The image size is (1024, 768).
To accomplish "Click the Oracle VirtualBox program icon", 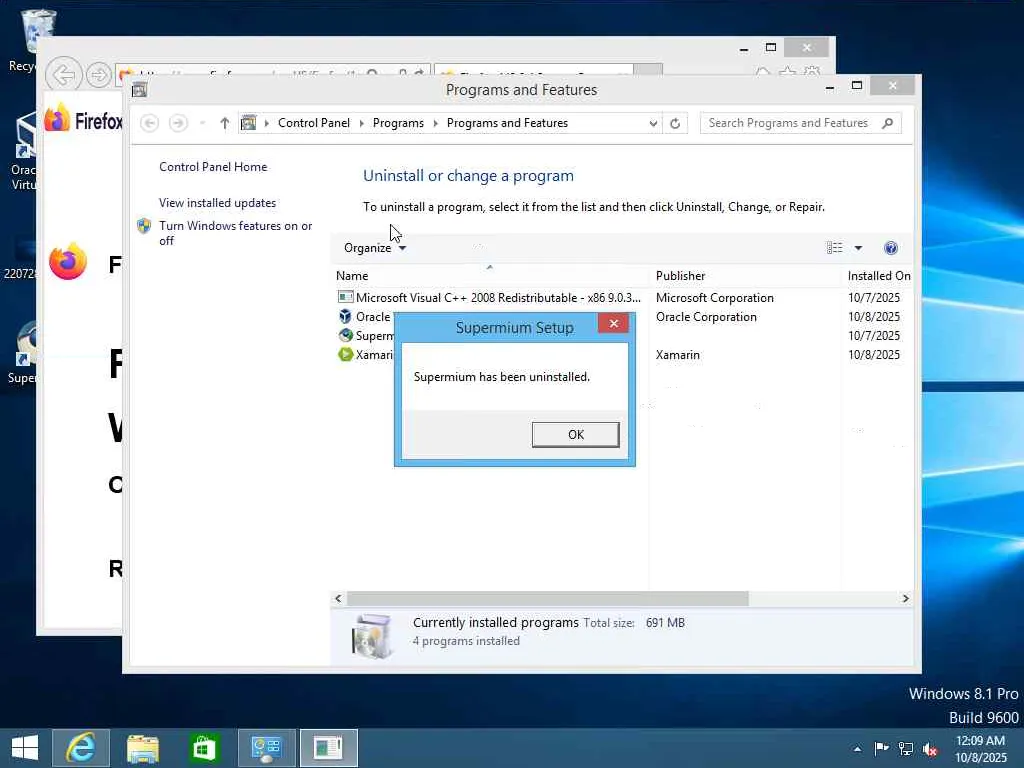I will pyautogui.click(x=345, y=316).
